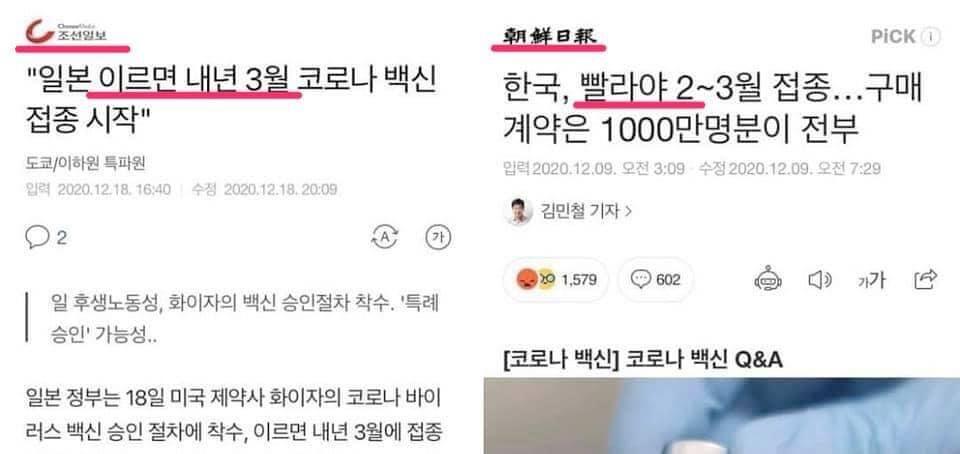960x454 pixels.
Task: Play article audio with speaker icon
Action: (x=819, y=280)
